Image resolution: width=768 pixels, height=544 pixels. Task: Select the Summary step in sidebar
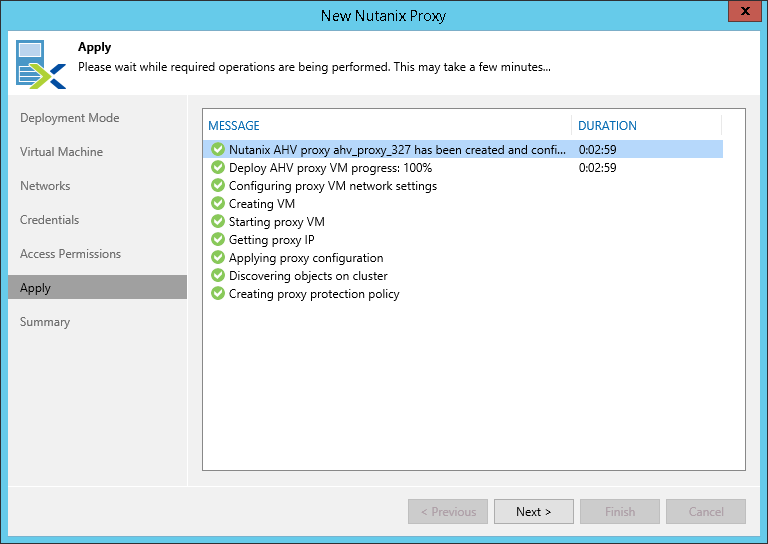(45, 322)
